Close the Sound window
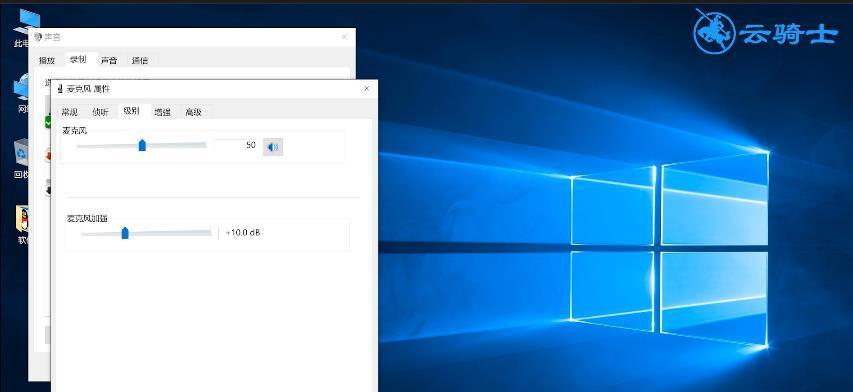The image size is (853, 392). pyautogui.click(x=344, y=37)
